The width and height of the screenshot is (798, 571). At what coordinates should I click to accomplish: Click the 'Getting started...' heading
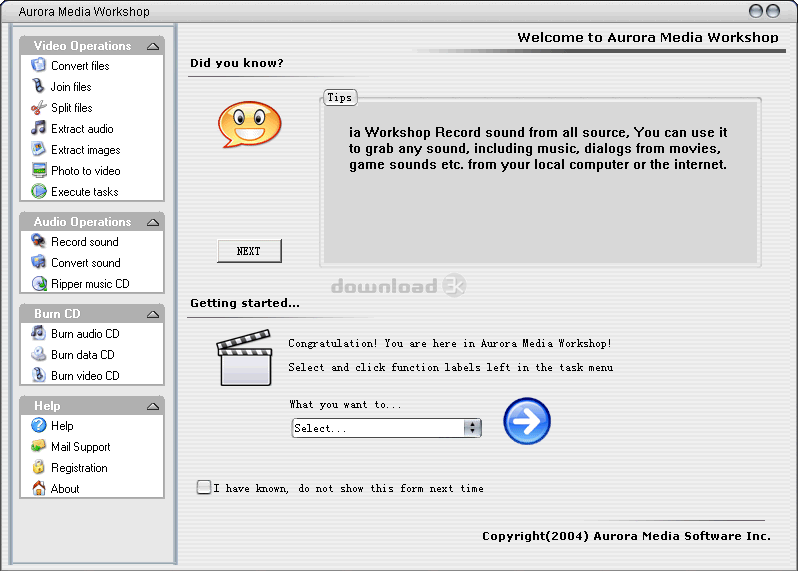click(245, 303)
